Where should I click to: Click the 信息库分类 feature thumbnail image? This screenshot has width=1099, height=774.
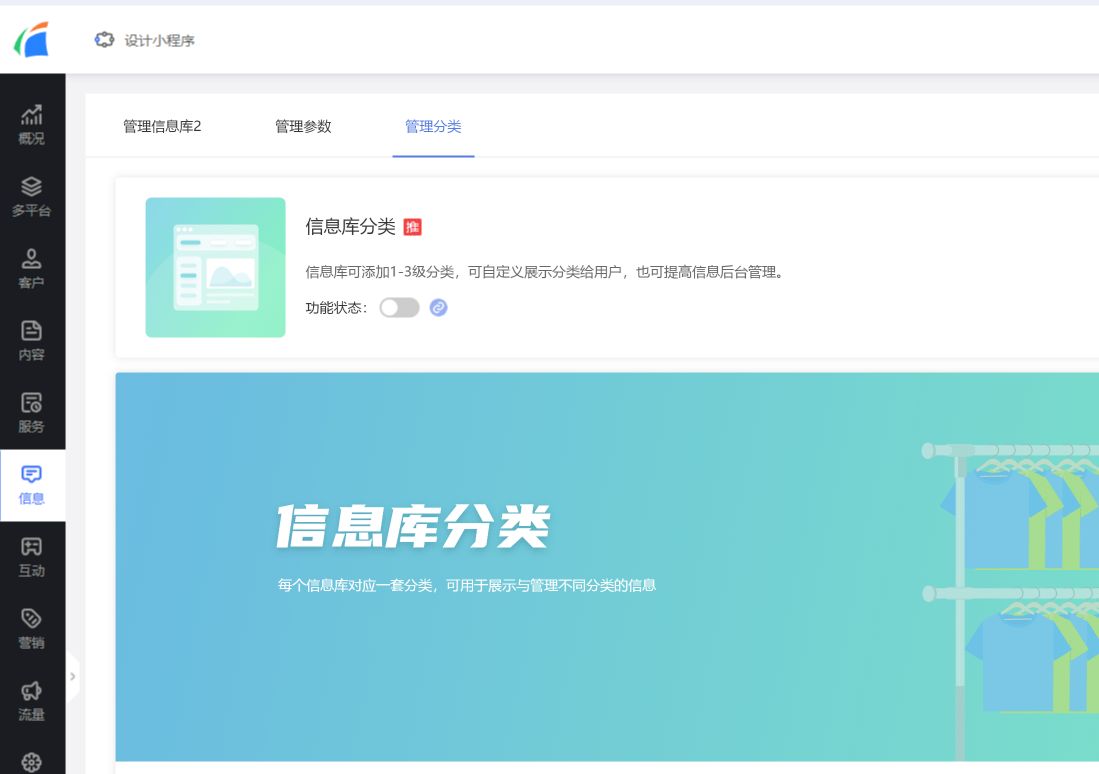[x=215, y=267]
